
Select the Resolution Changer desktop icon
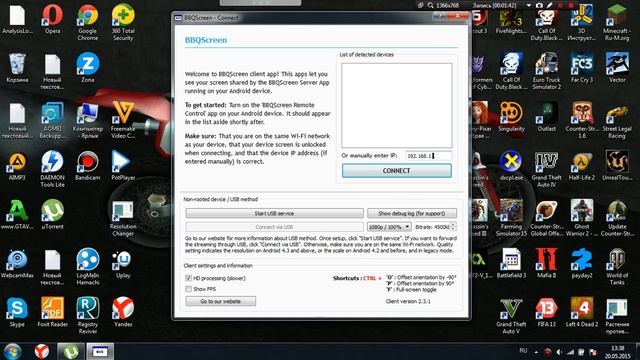(123, 218)
